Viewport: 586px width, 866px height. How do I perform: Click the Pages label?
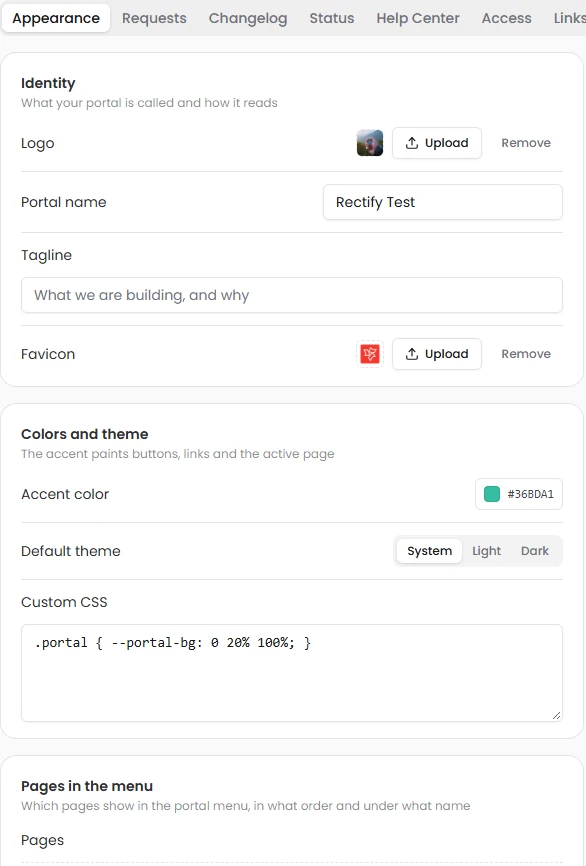pos(43,841)
